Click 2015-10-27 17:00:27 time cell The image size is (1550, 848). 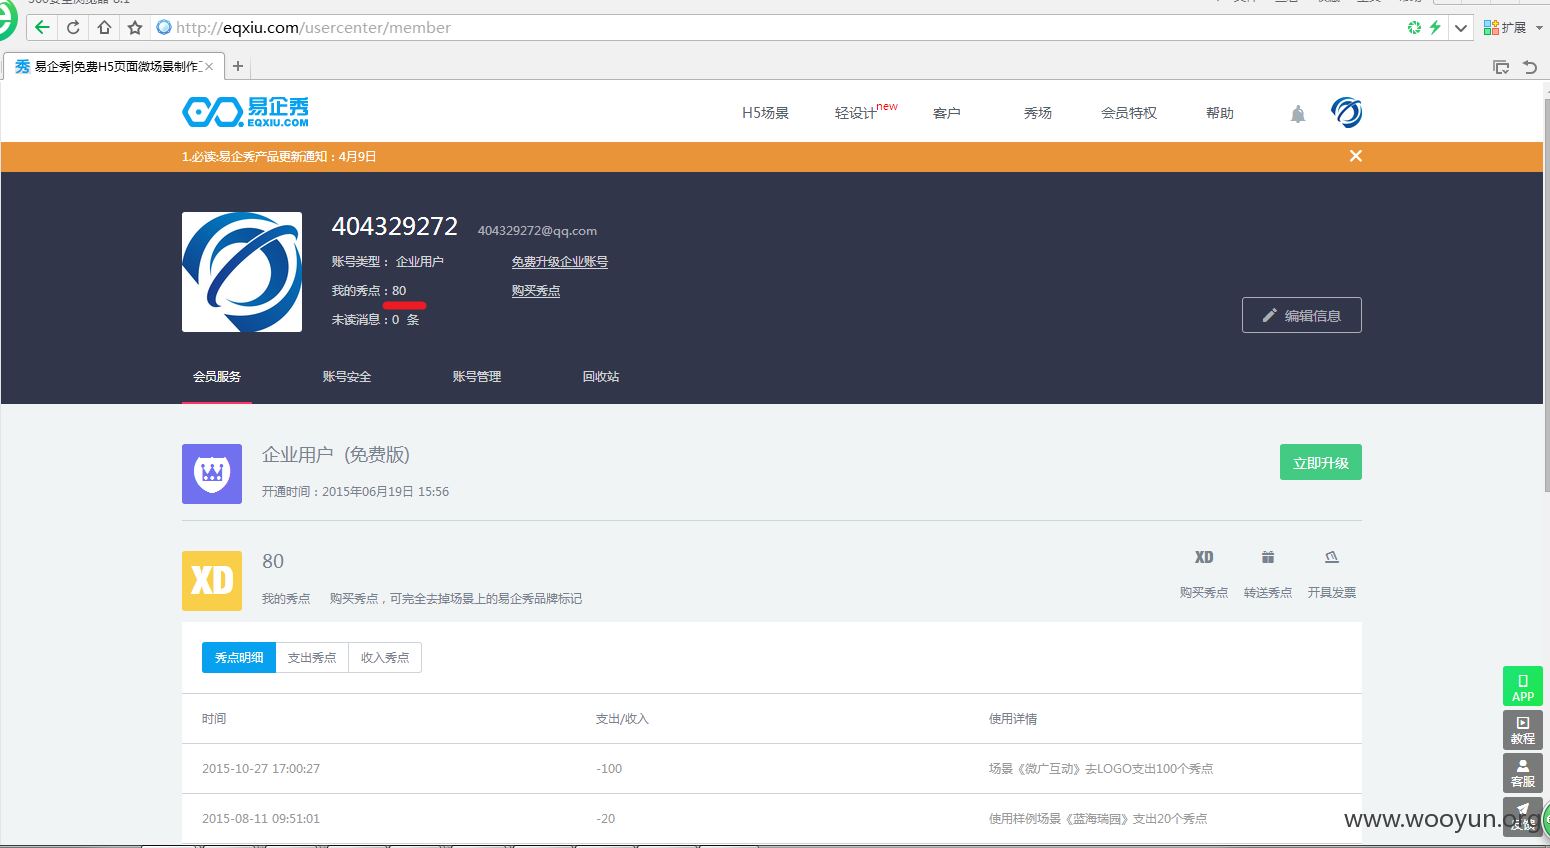261,769
